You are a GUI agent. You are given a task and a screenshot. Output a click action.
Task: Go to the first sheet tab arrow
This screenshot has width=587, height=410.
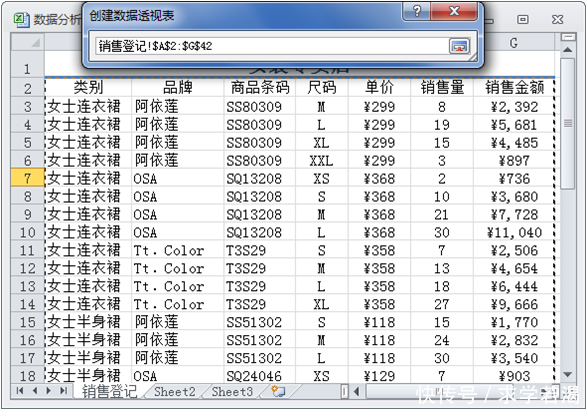pyautogui.click(x=20, y=391)
